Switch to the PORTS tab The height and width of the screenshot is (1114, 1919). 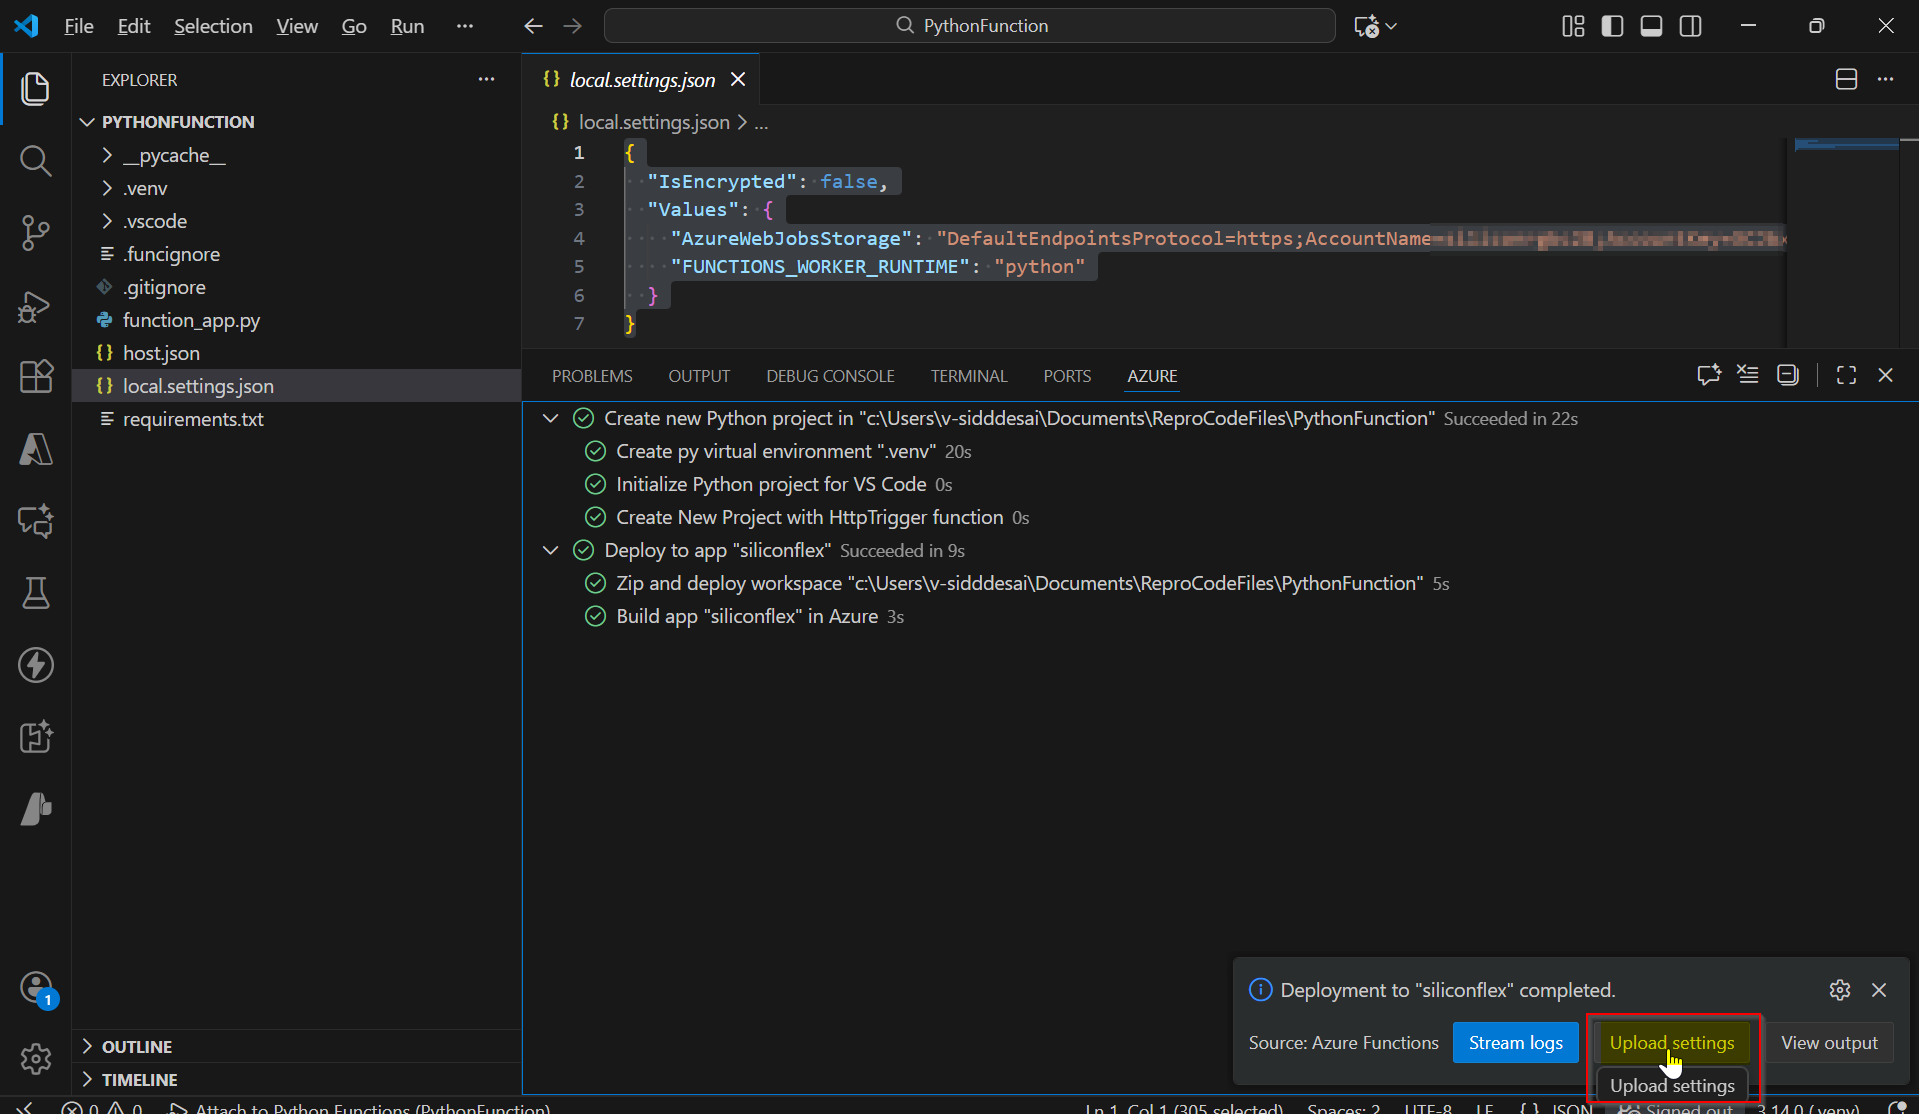1067,376
